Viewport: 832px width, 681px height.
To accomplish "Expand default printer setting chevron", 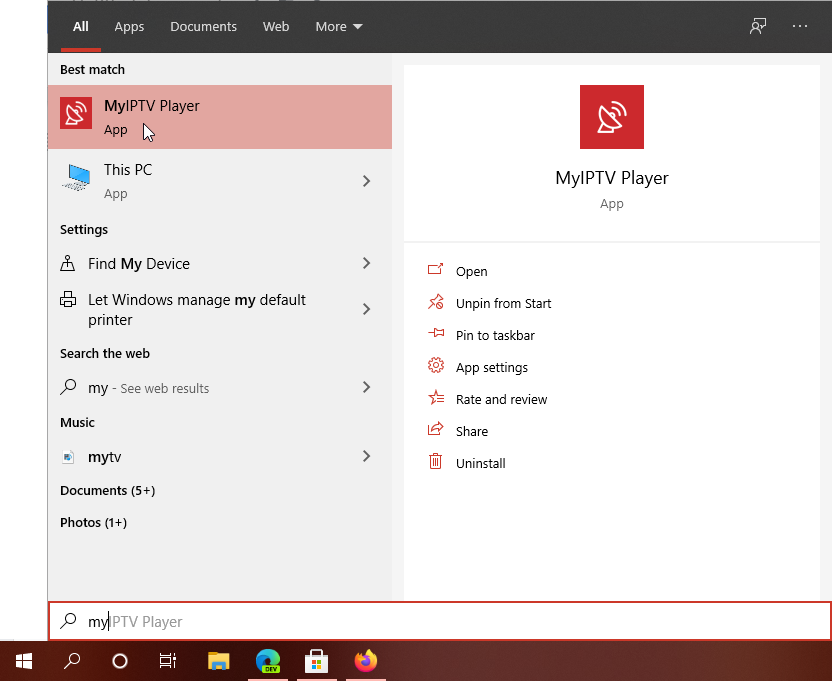I will click(366, 309).
